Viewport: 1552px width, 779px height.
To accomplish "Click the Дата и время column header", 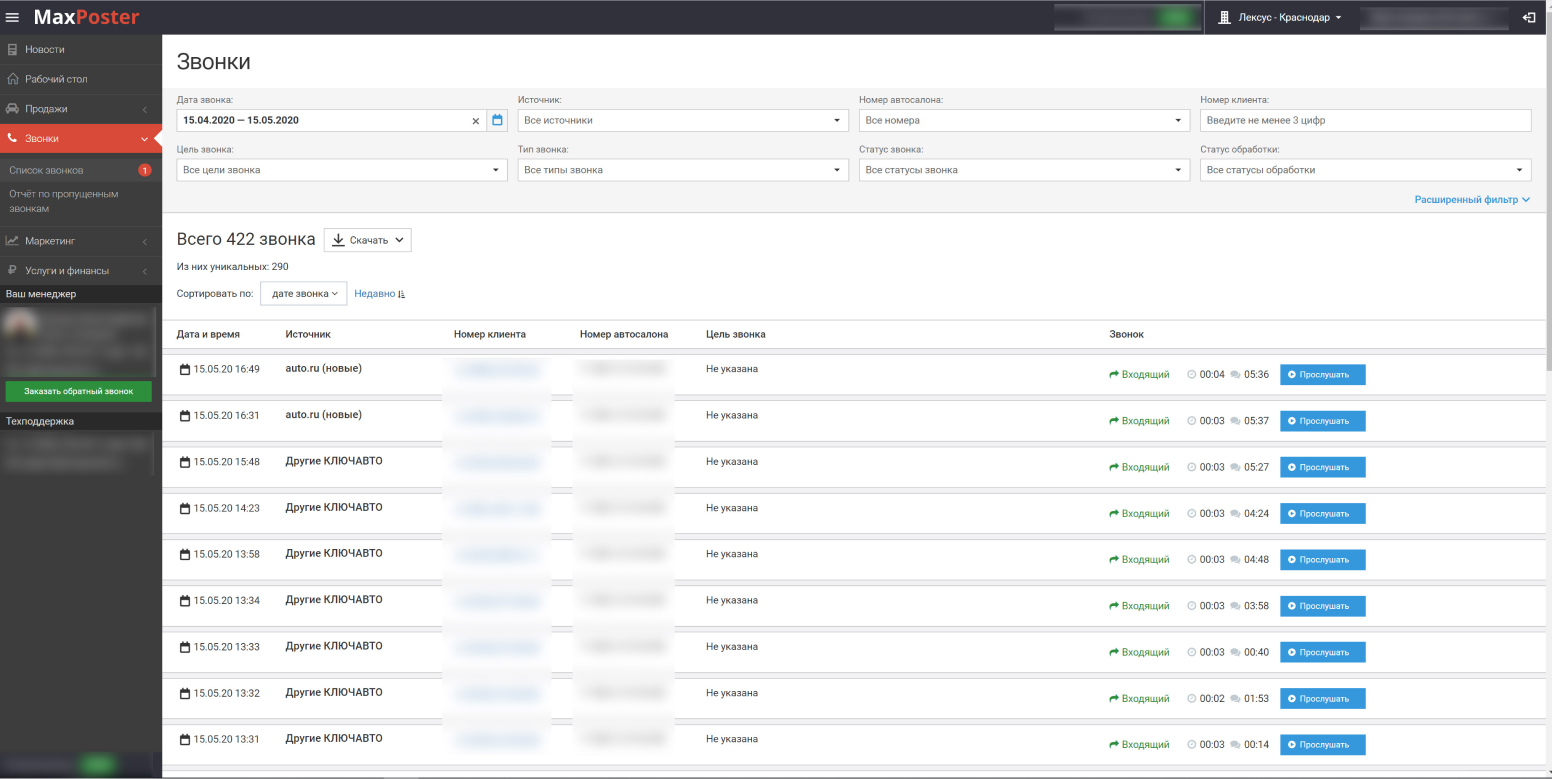I will click(208, 334).
